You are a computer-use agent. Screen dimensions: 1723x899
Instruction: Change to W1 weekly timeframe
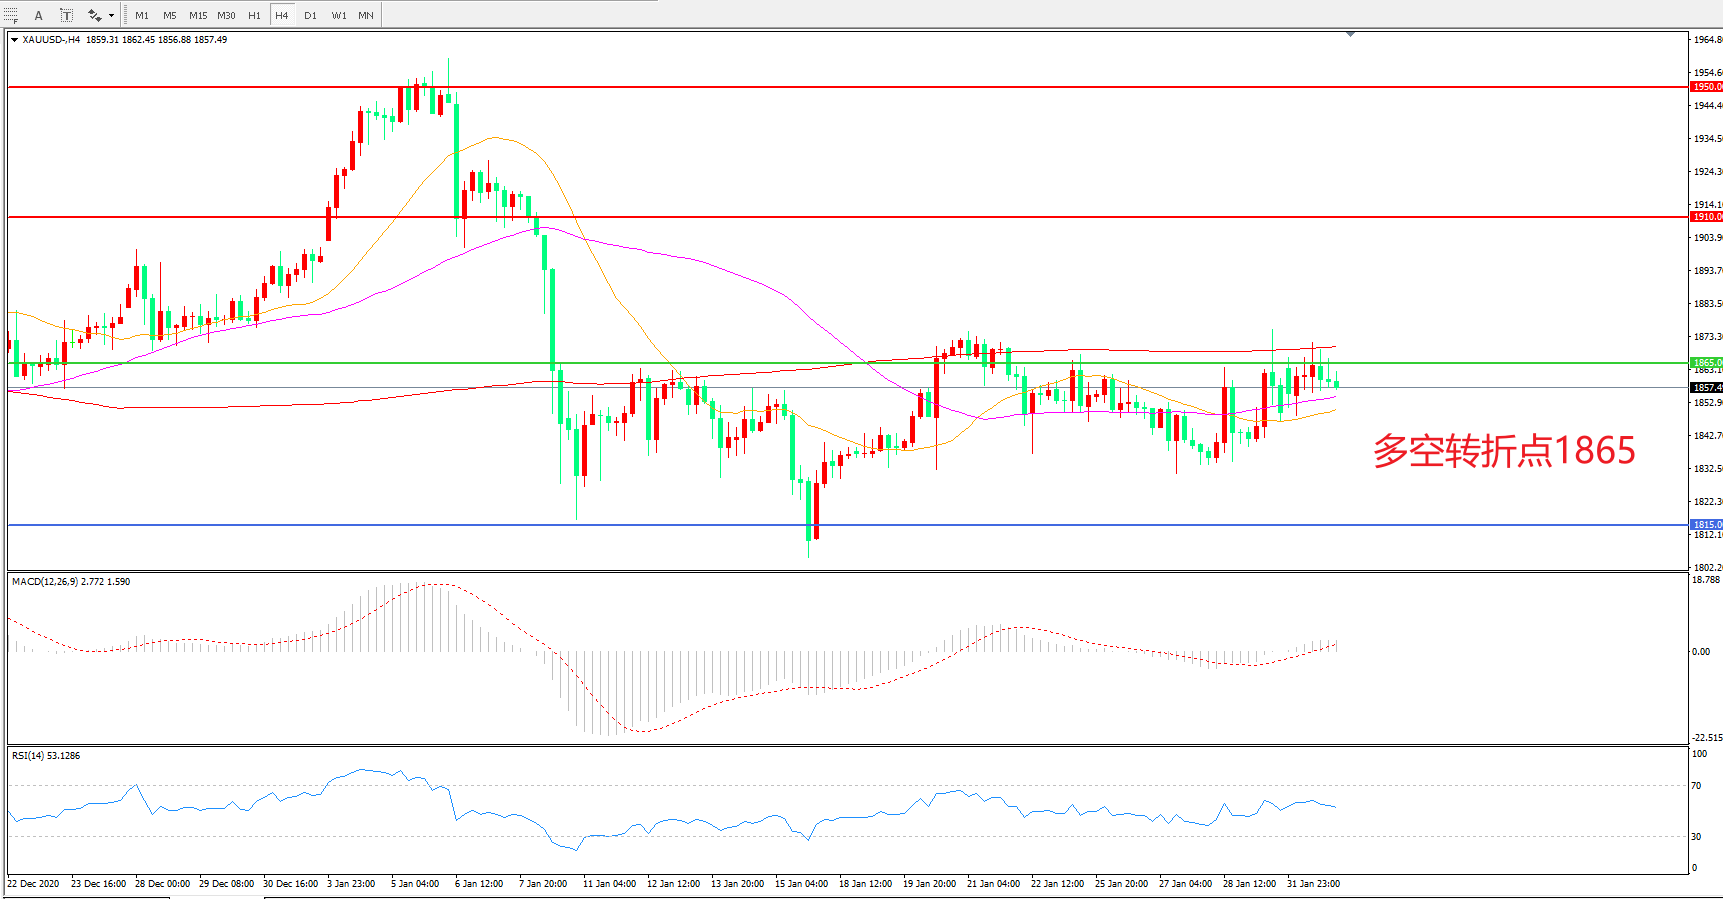point(339,15)
